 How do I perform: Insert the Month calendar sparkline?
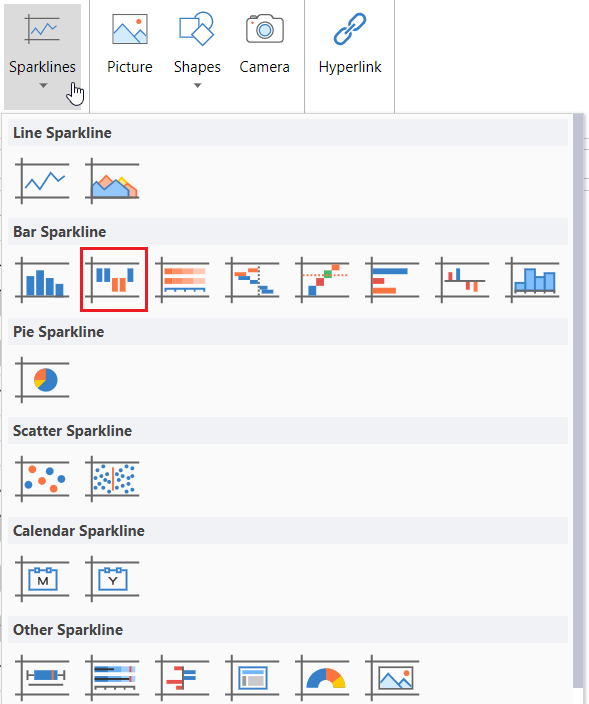pos(42,579)
